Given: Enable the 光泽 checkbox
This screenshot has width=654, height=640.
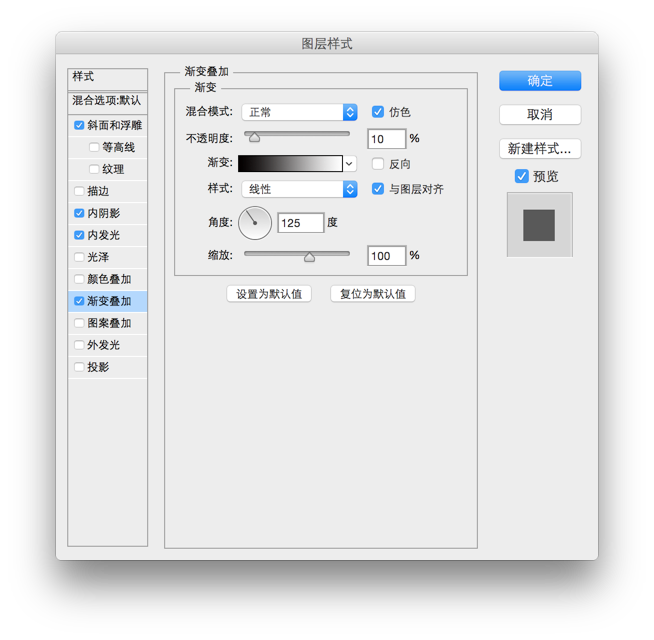Looking at the screenshot, I should 79,257.
